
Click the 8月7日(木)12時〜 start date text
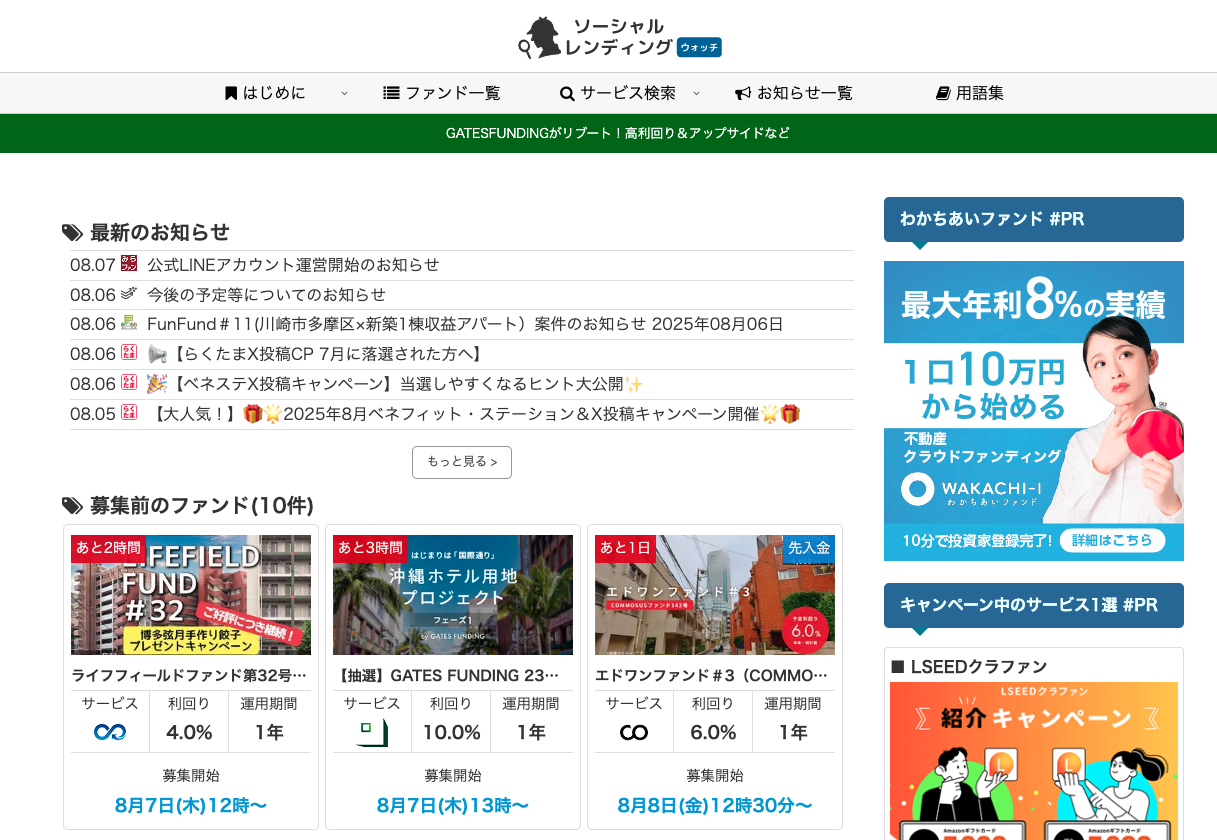click(191, 805)
